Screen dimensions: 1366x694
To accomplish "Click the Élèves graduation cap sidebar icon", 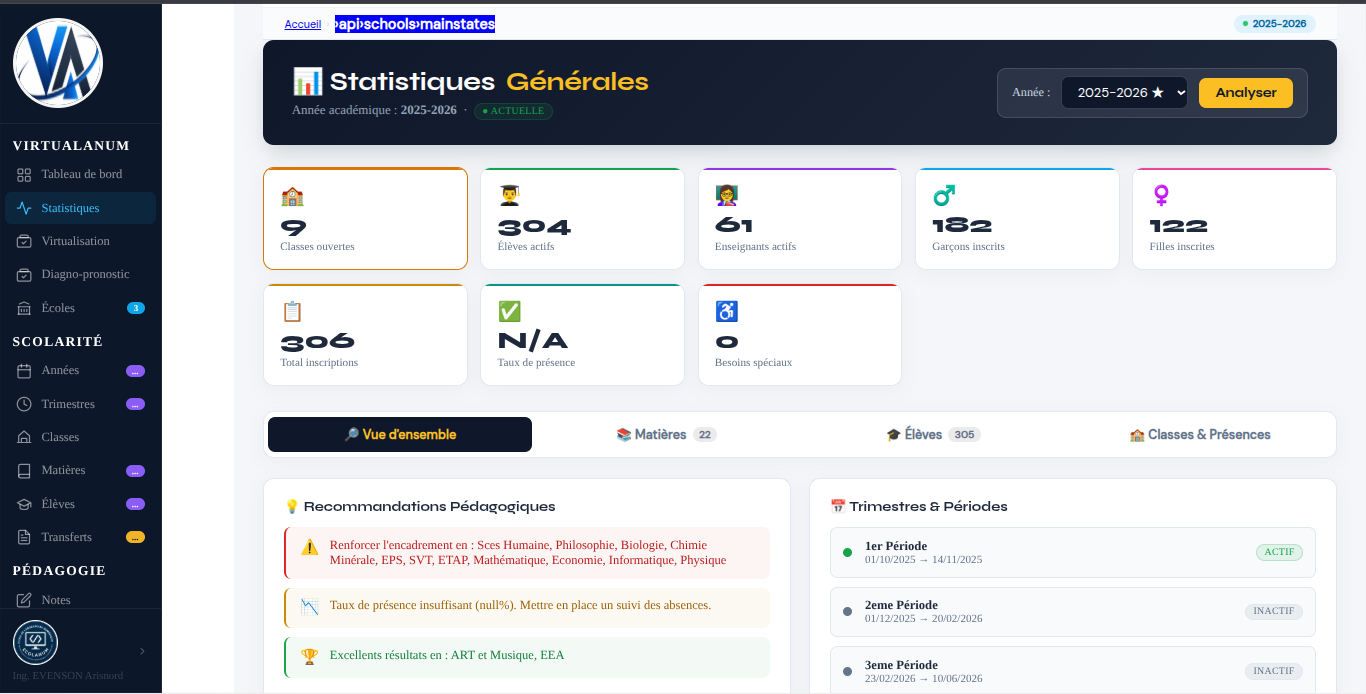I will click(24, 504).
